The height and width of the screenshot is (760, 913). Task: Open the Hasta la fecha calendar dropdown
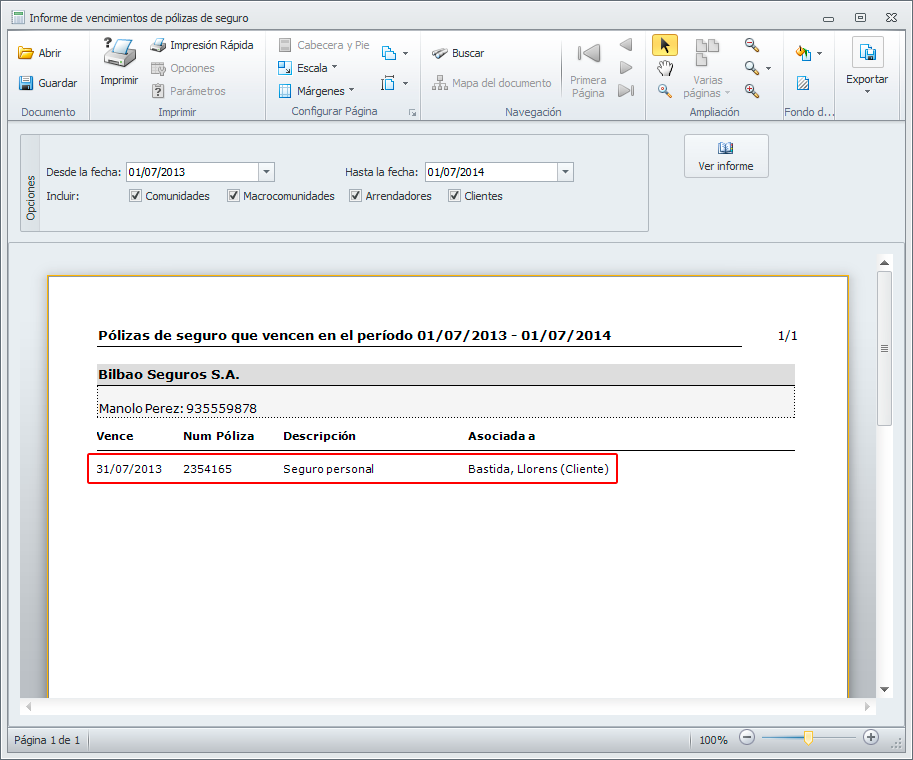[565, 172]
